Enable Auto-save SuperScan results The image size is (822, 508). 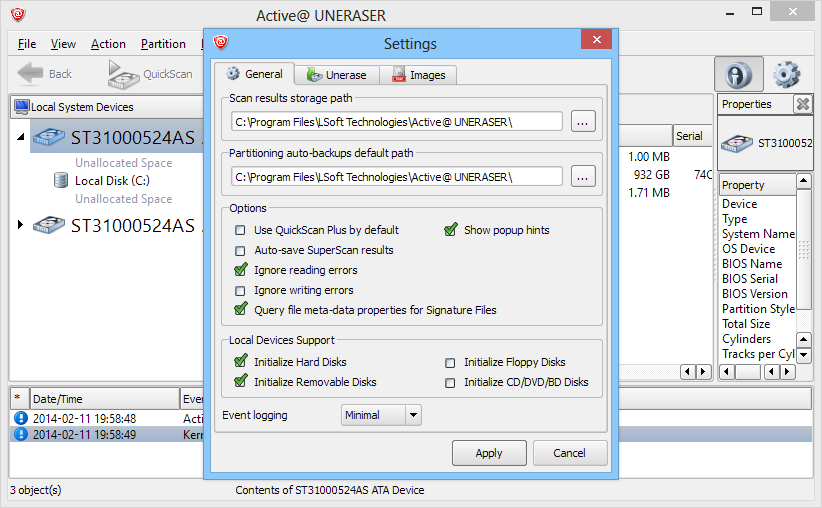point(240,251)
